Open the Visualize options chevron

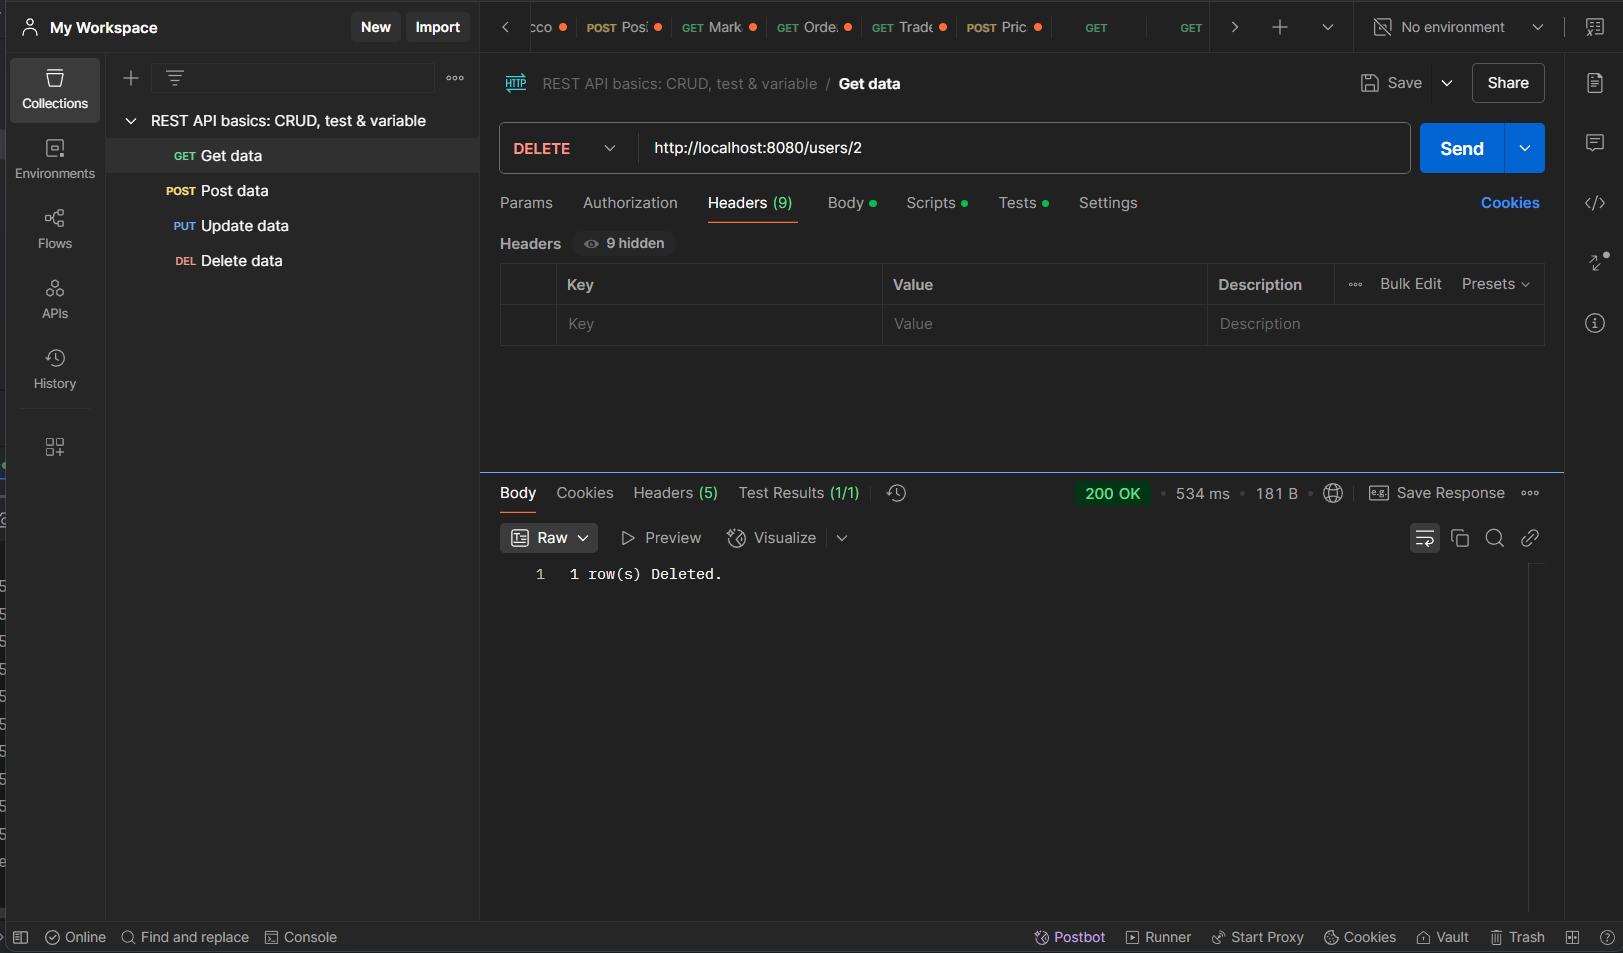pos(842,538)
